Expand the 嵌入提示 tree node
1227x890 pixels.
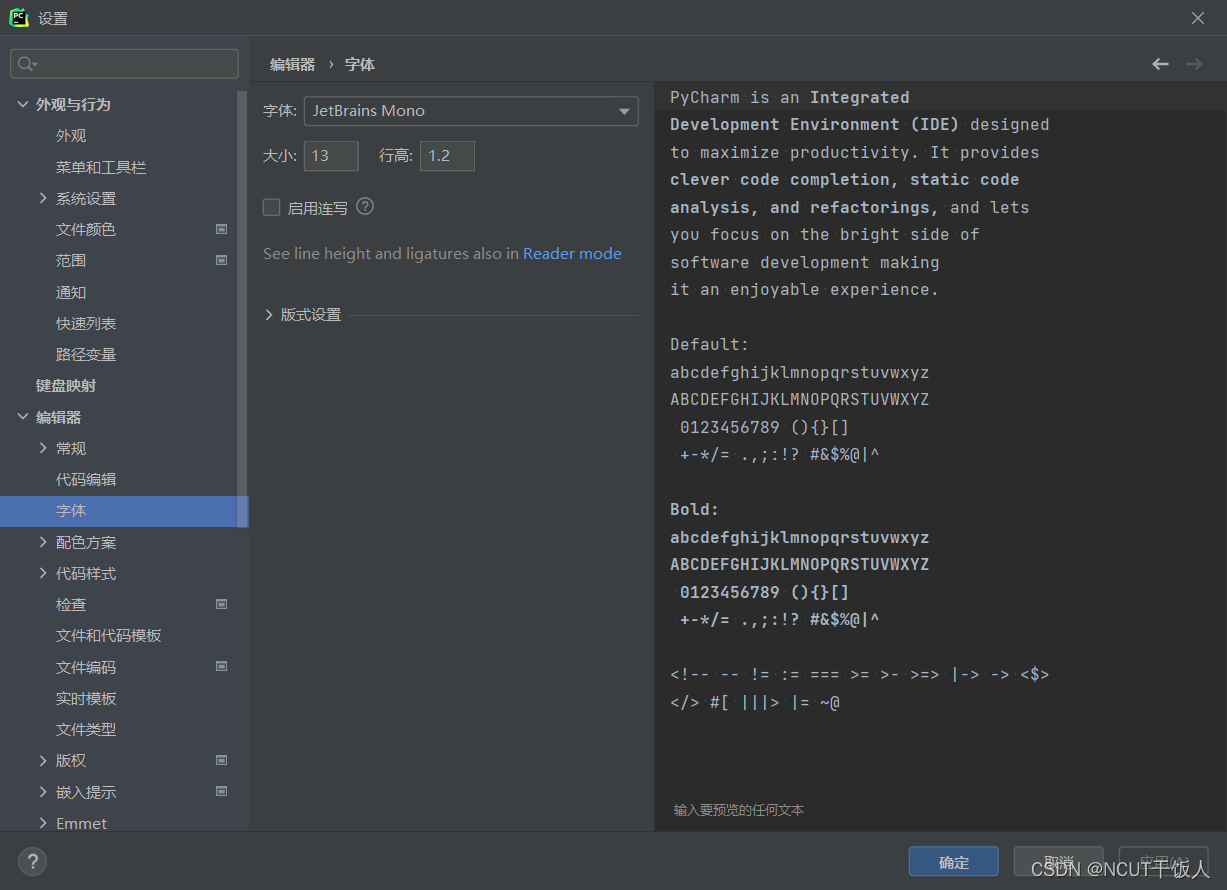[43, 792]
